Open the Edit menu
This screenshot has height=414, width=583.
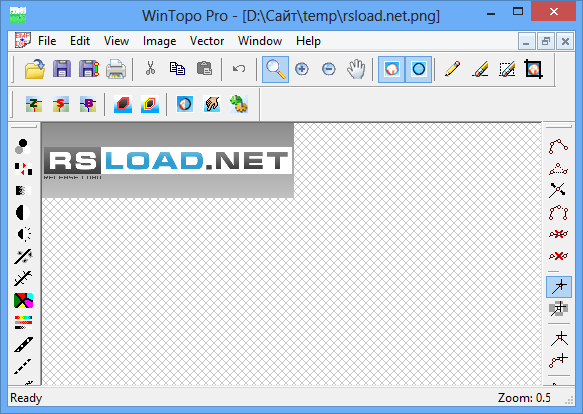(x=80, y=41)
